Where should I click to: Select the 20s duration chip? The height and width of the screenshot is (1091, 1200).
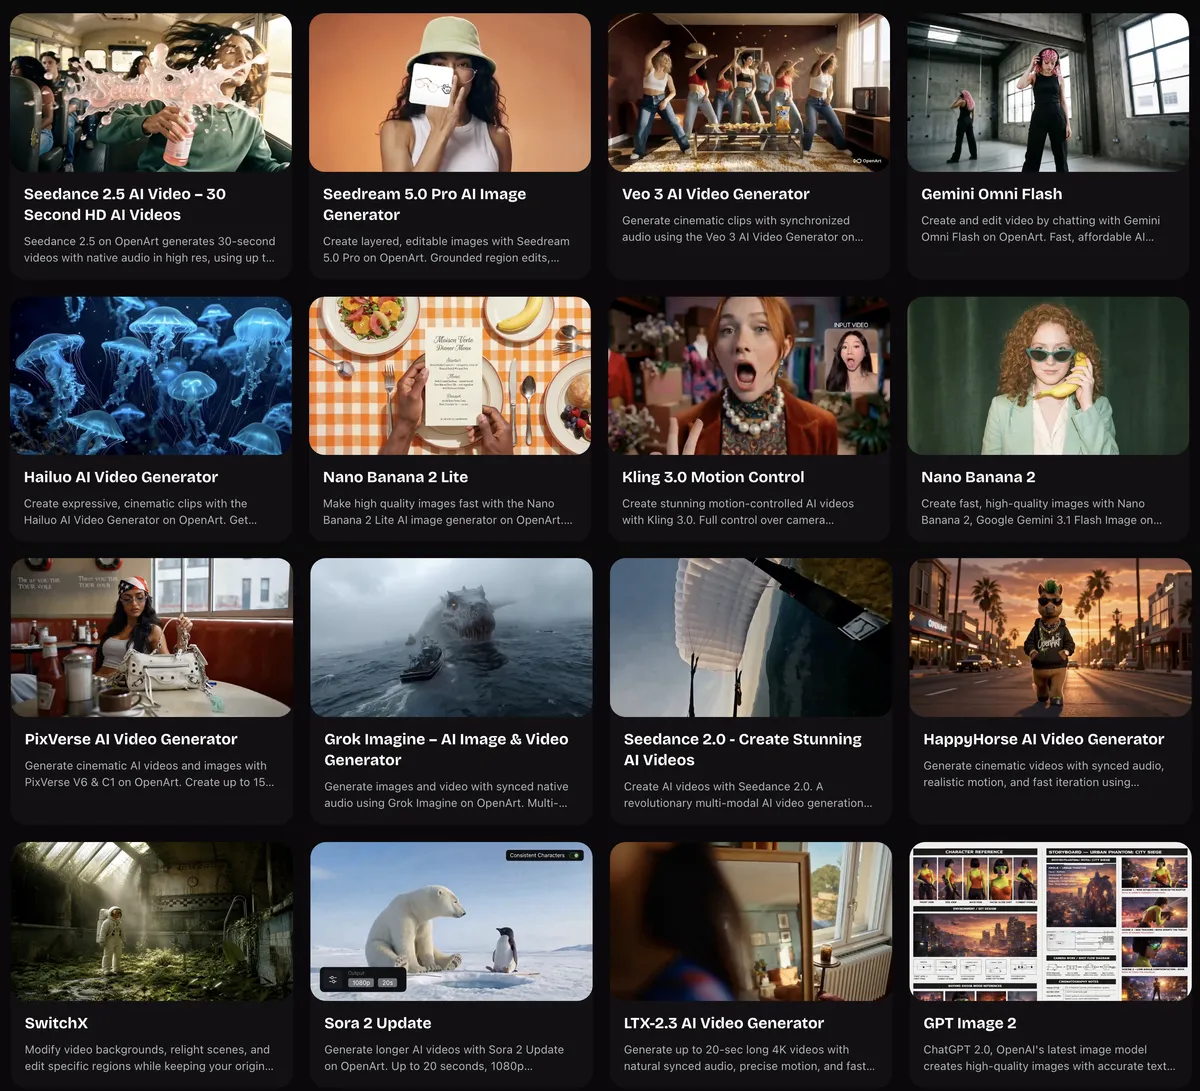pyautogui.click(x=387, y=982)
